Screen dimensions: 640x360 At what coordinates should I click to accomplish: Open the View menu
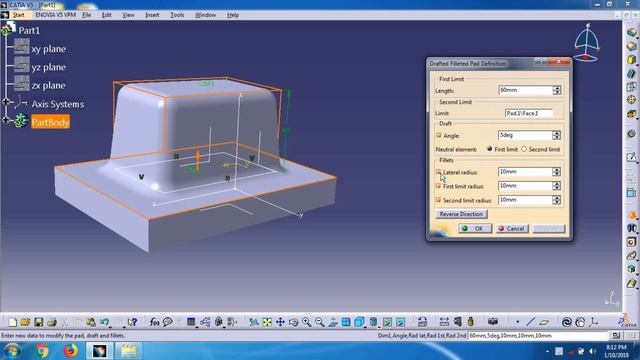128,15
